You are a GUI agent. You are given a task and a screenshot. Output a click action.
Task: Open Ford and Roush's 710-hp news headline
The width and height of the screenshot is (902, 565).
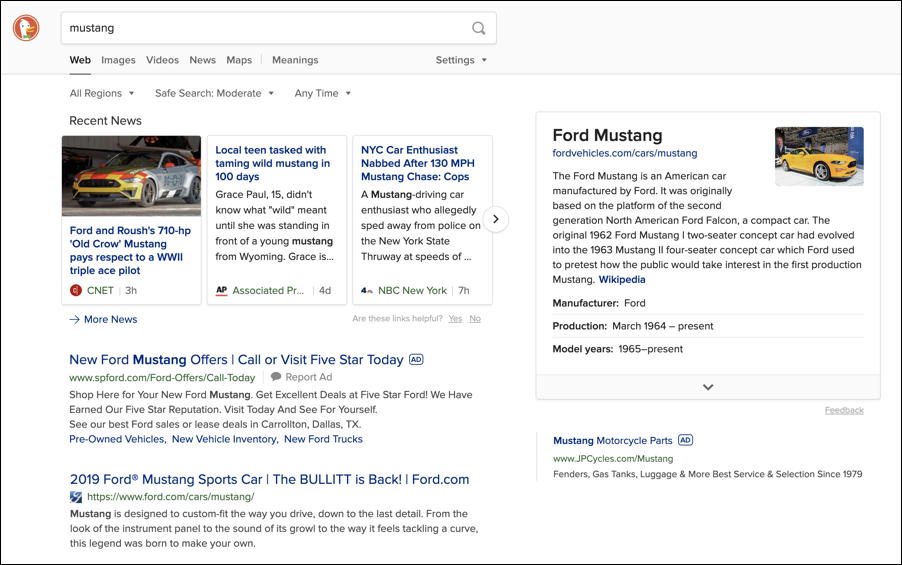[x=130, y=250]
